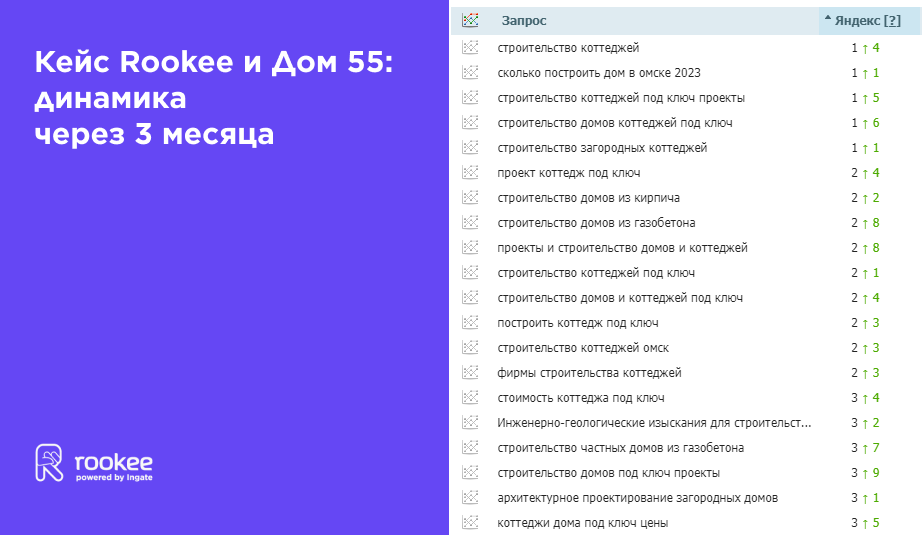922x535 pixels.
Task: Select query "строительство загородных коттеджей"
Action: [602, 148]
